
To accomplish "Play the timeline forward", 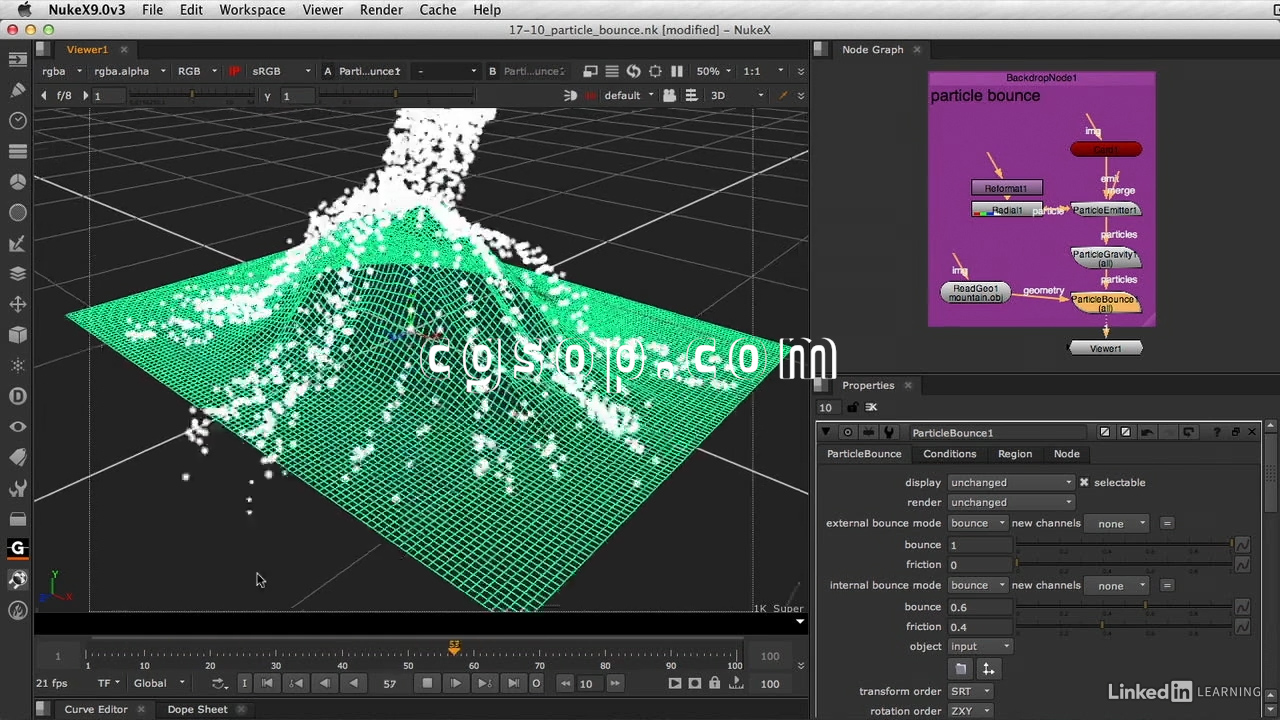I will point(455,683).
